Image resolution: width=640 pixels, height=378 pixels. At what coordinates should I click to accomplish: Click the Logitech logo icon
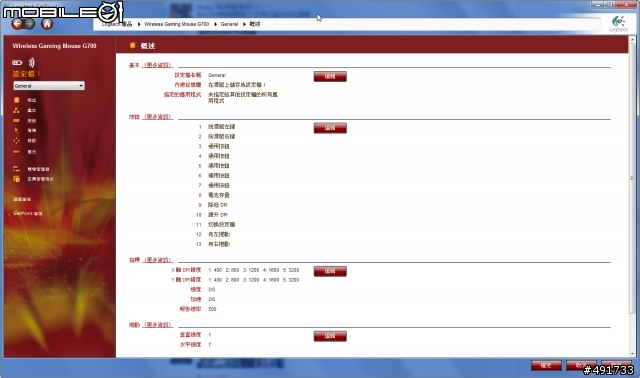coord(618,24)
